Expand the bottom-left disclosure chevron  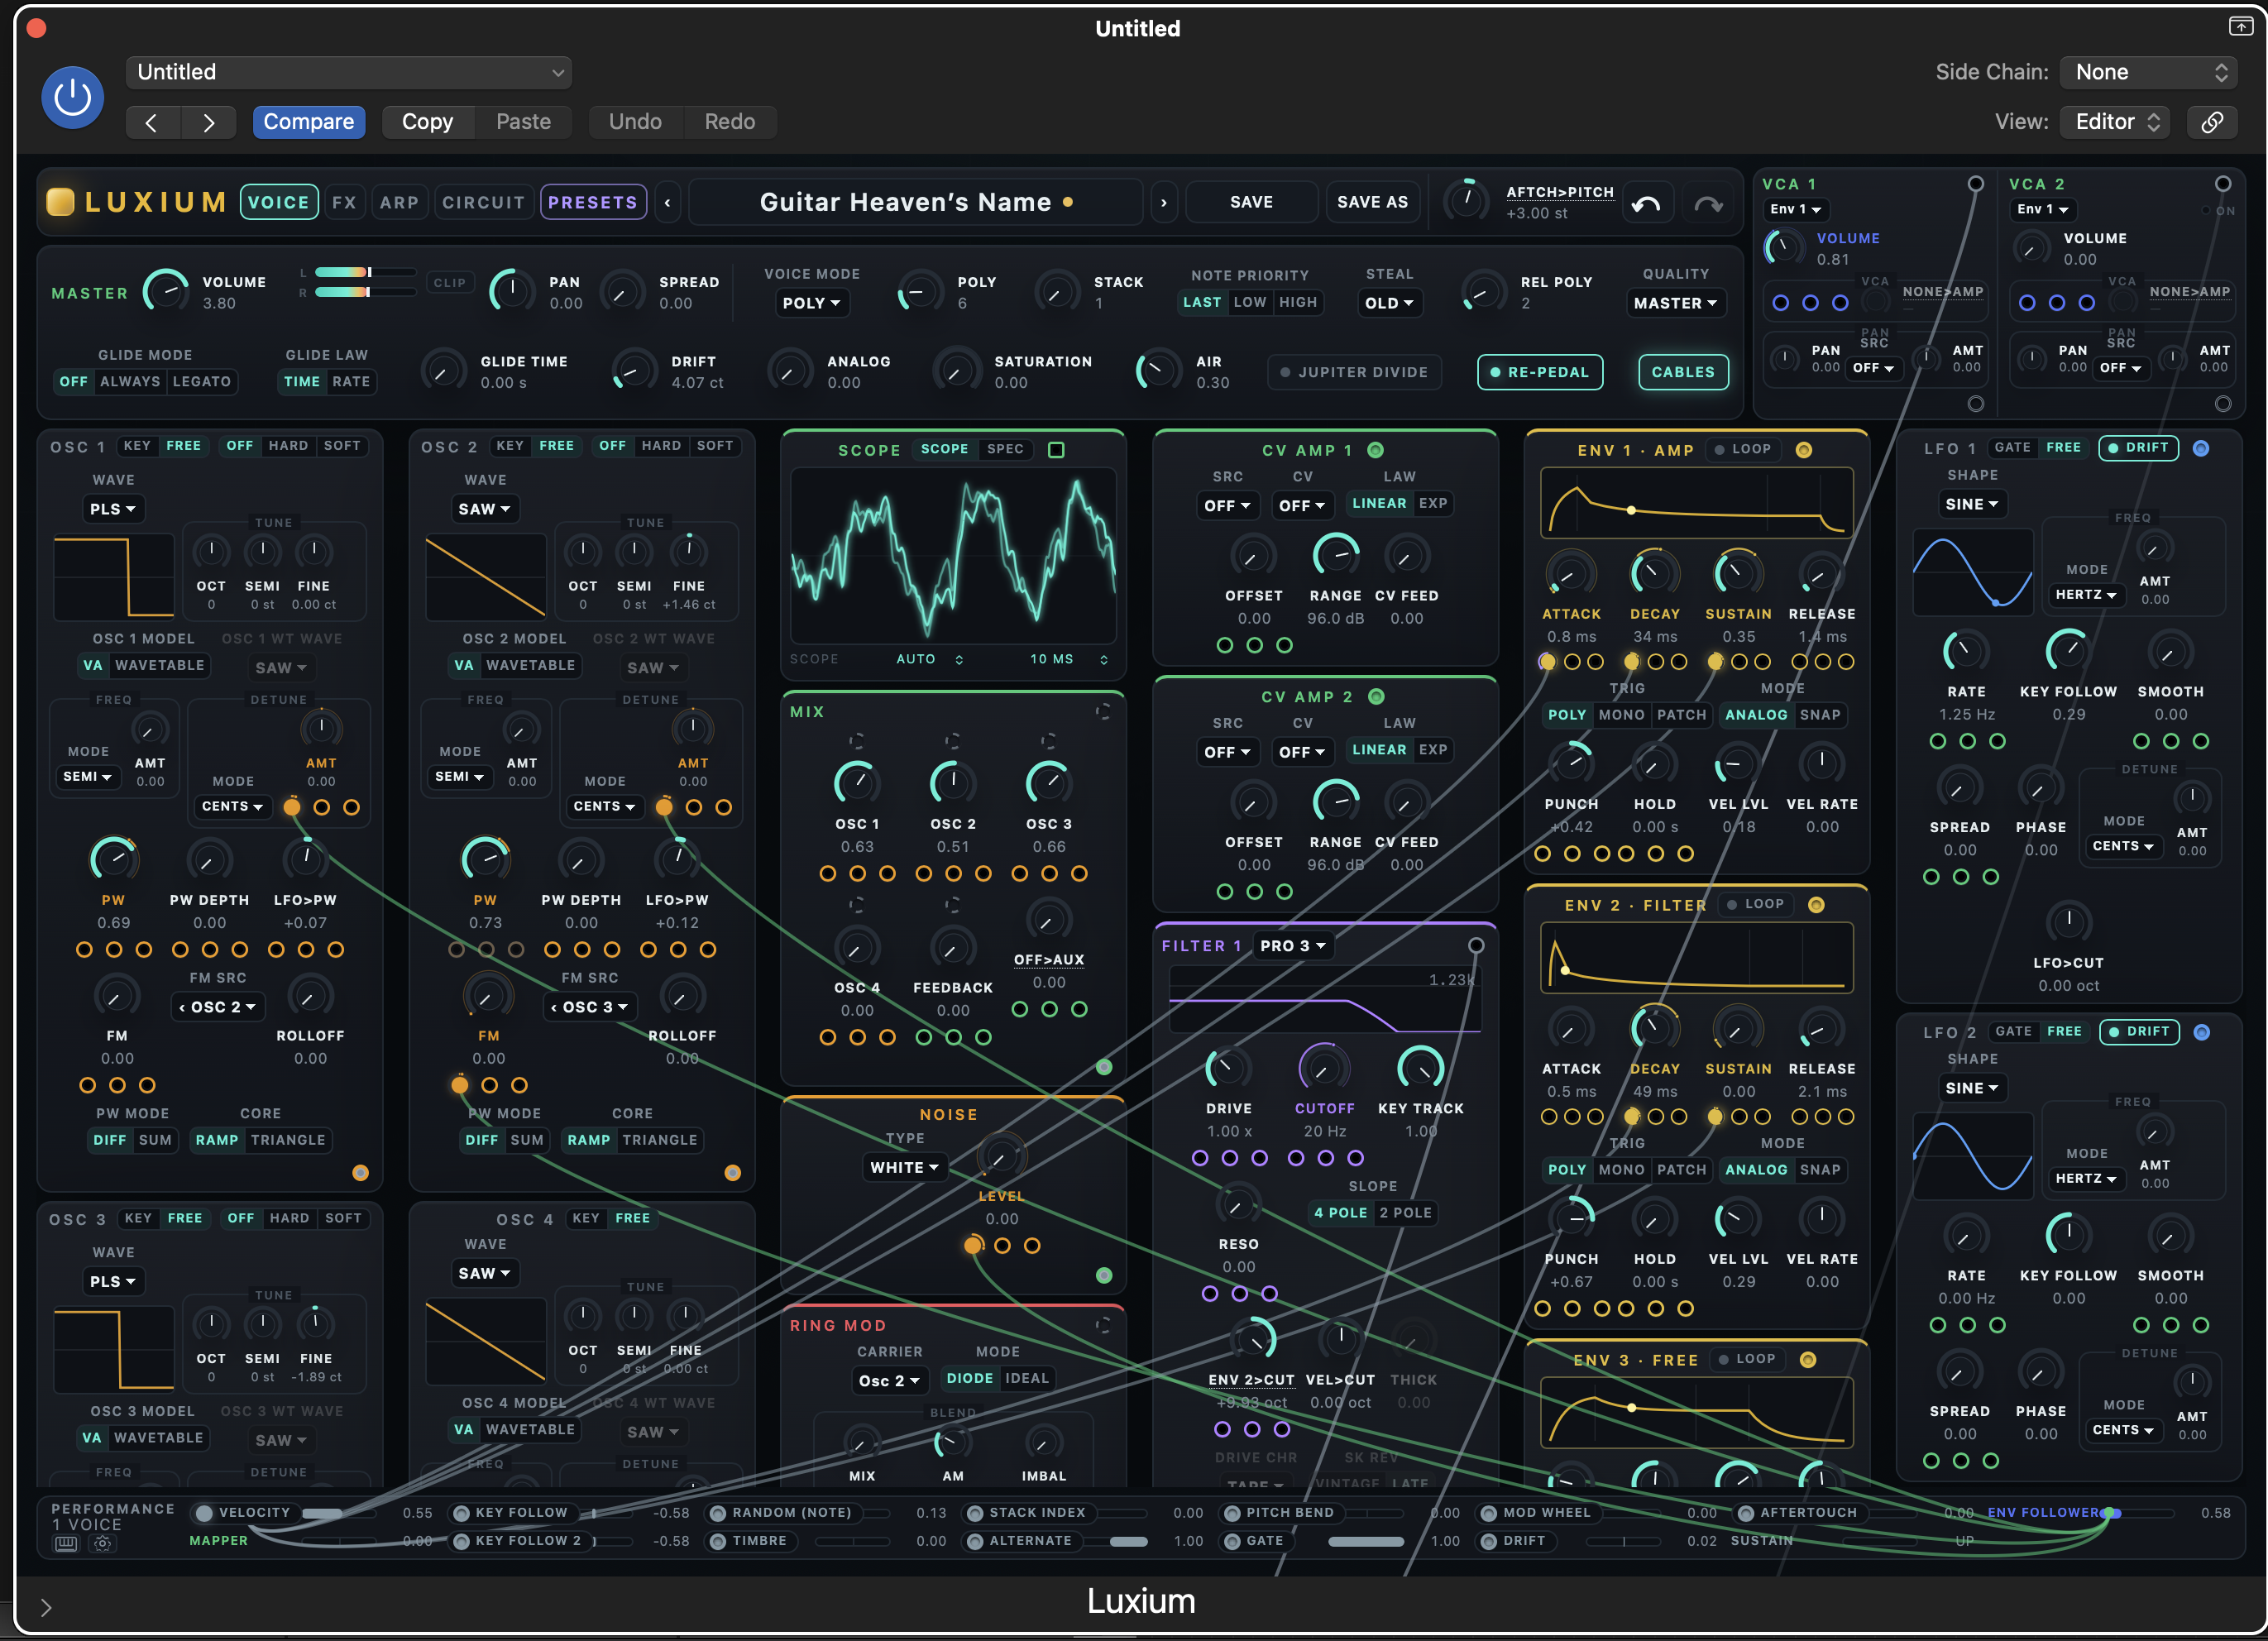(45, 1607)
